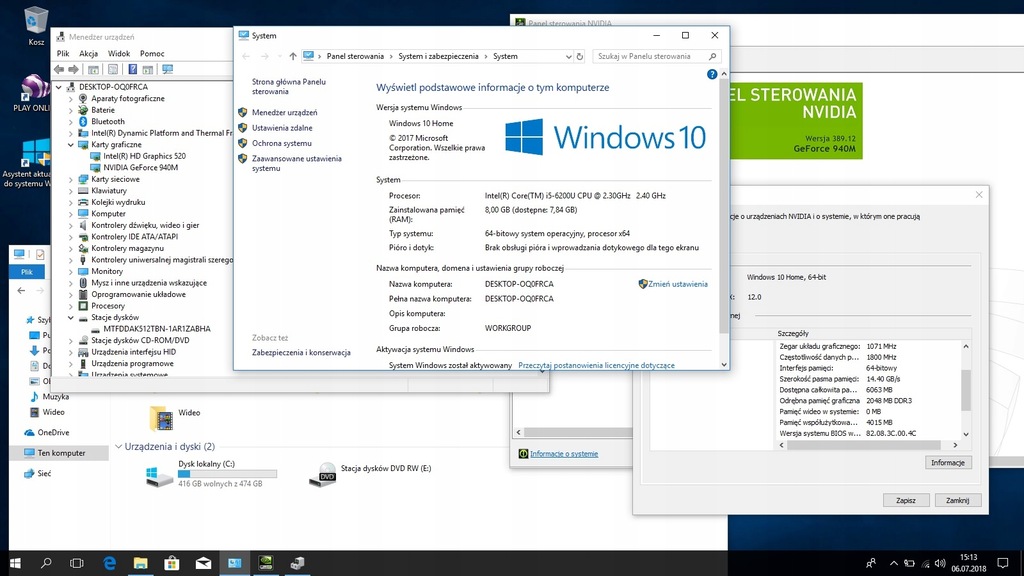This screenshot has height=576, width=1024.
Task: Click Back arrow in Device Manager toolbar
Action: 59,69
